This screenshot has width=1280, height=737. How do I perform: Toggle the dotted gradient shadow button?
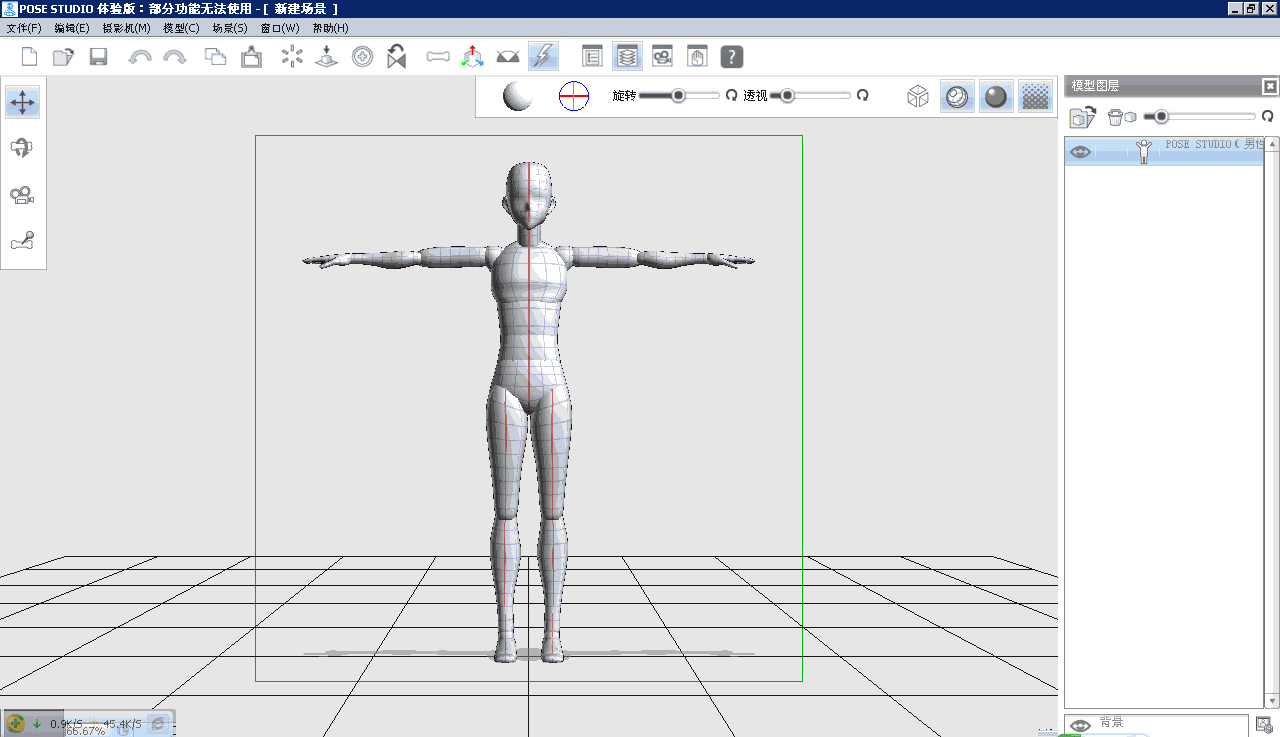point(1036,97)
